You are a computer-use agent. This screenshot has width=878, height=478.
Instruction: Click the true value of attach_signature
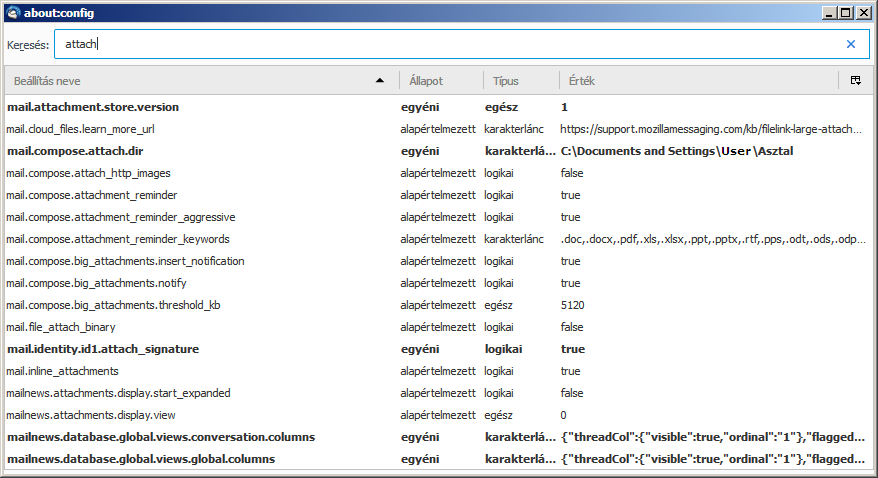573,349
